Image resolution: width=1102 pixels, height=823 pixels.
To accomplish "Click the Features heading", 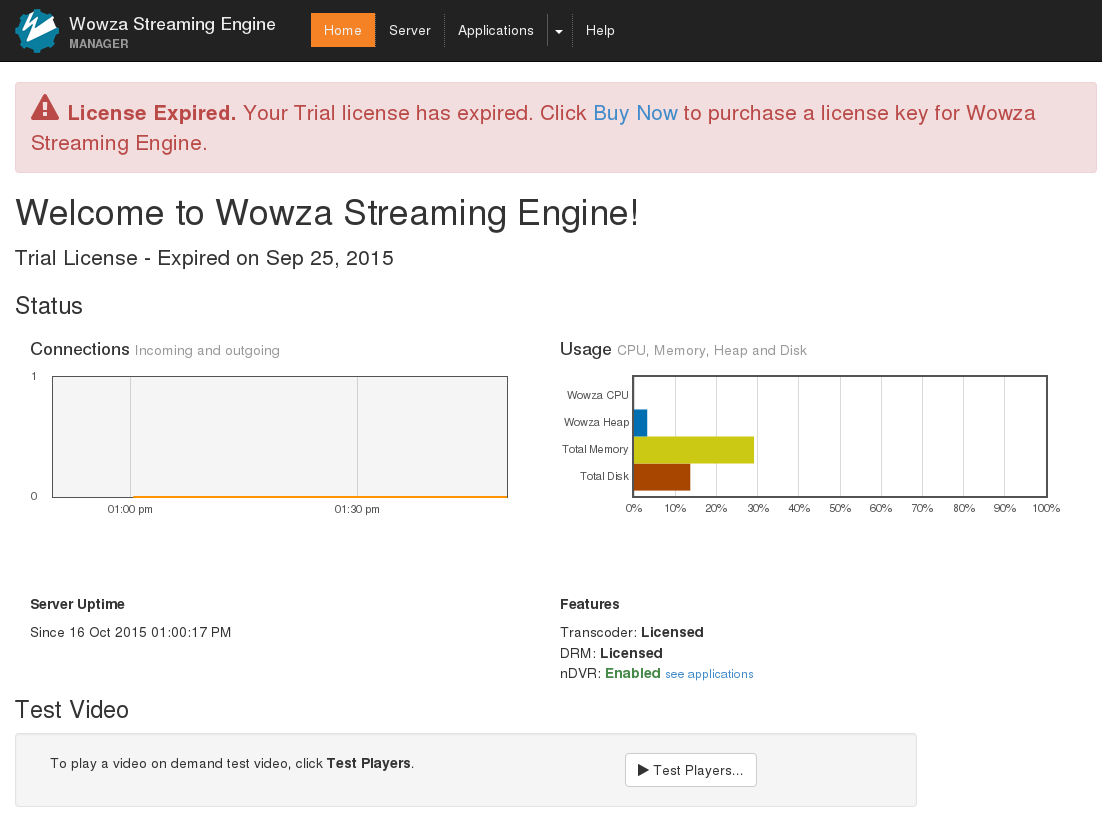I will point(590,604).
